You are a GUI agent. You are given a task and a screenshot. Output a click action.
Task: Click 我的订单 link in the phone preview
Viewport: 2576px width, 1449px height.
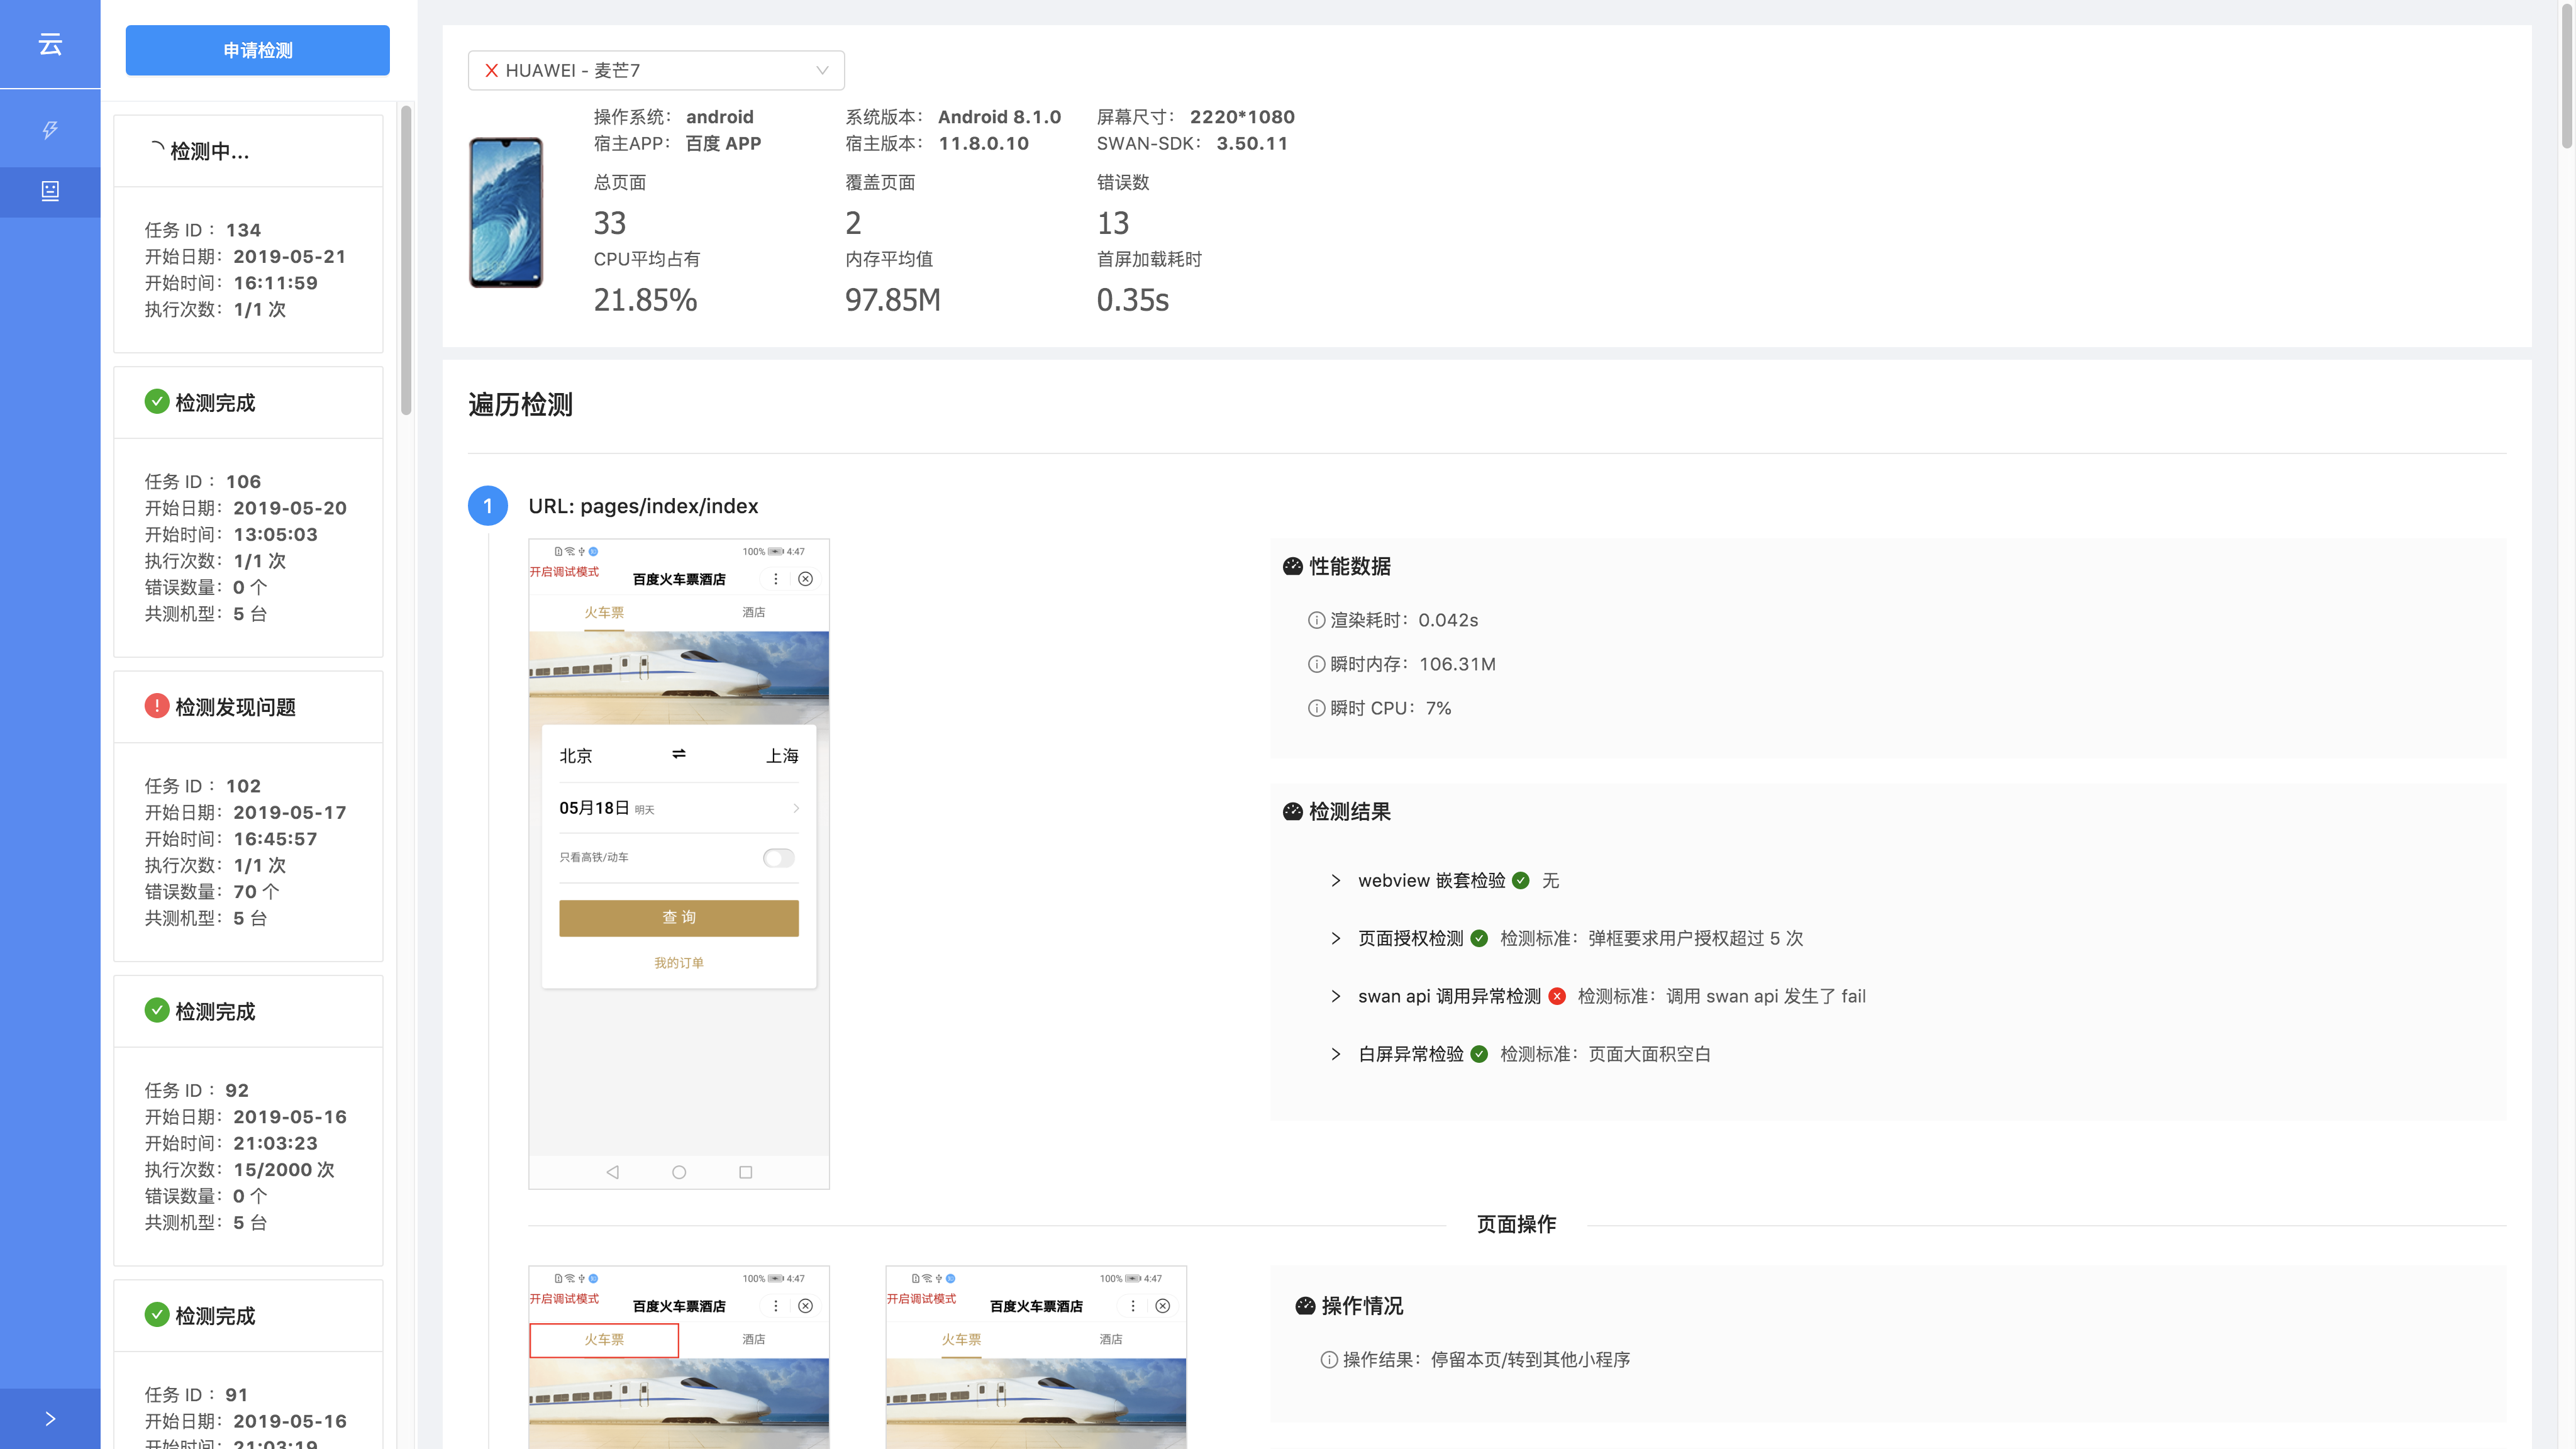pyautogui.click(x=678, y=962)
